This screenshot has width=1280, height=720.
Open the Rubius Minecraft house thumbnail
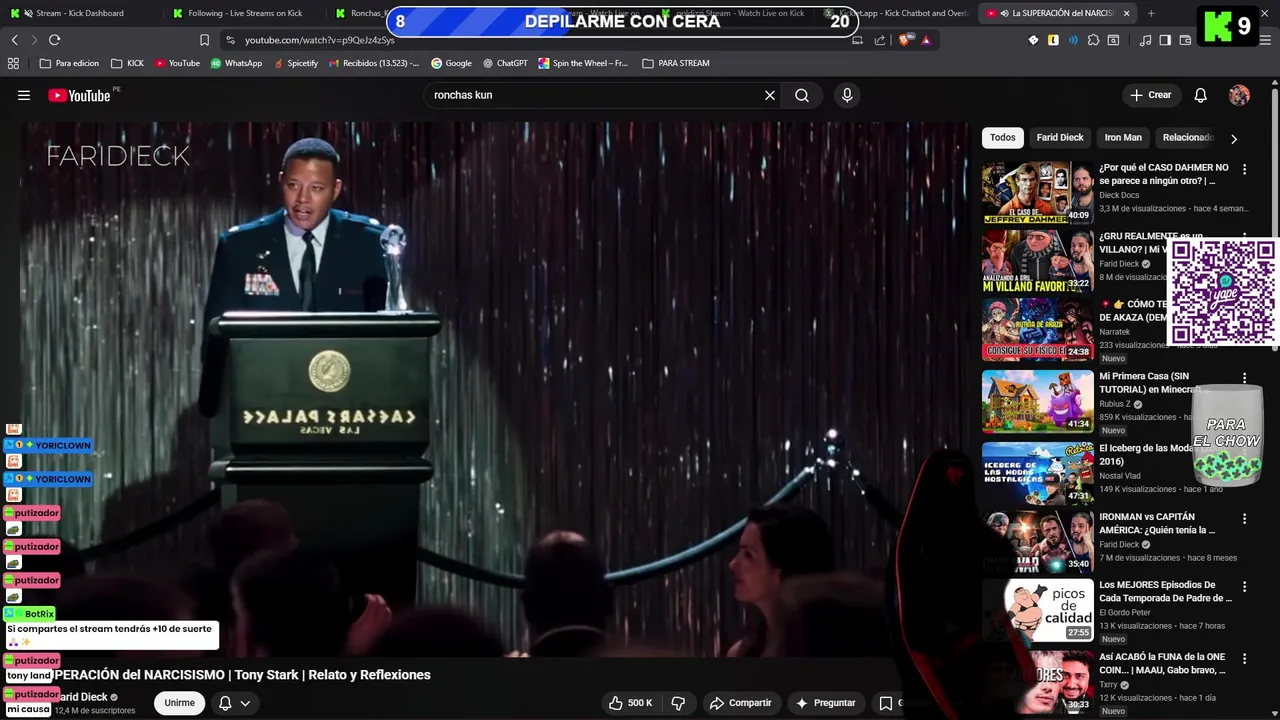coord(1038,401)
